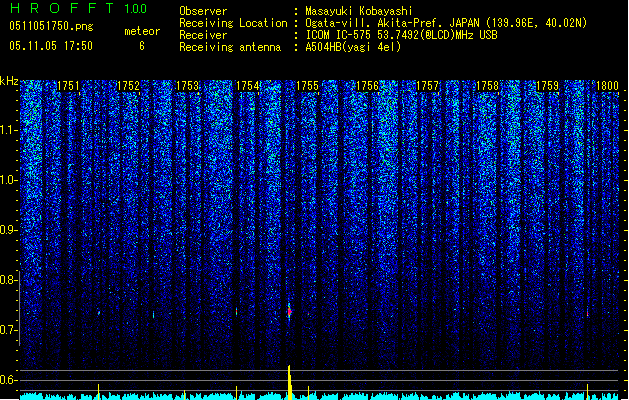Screen dimensions: 629x400
Task: Click the timestamp 05.11.05 17:50
Action: point(51,46)
